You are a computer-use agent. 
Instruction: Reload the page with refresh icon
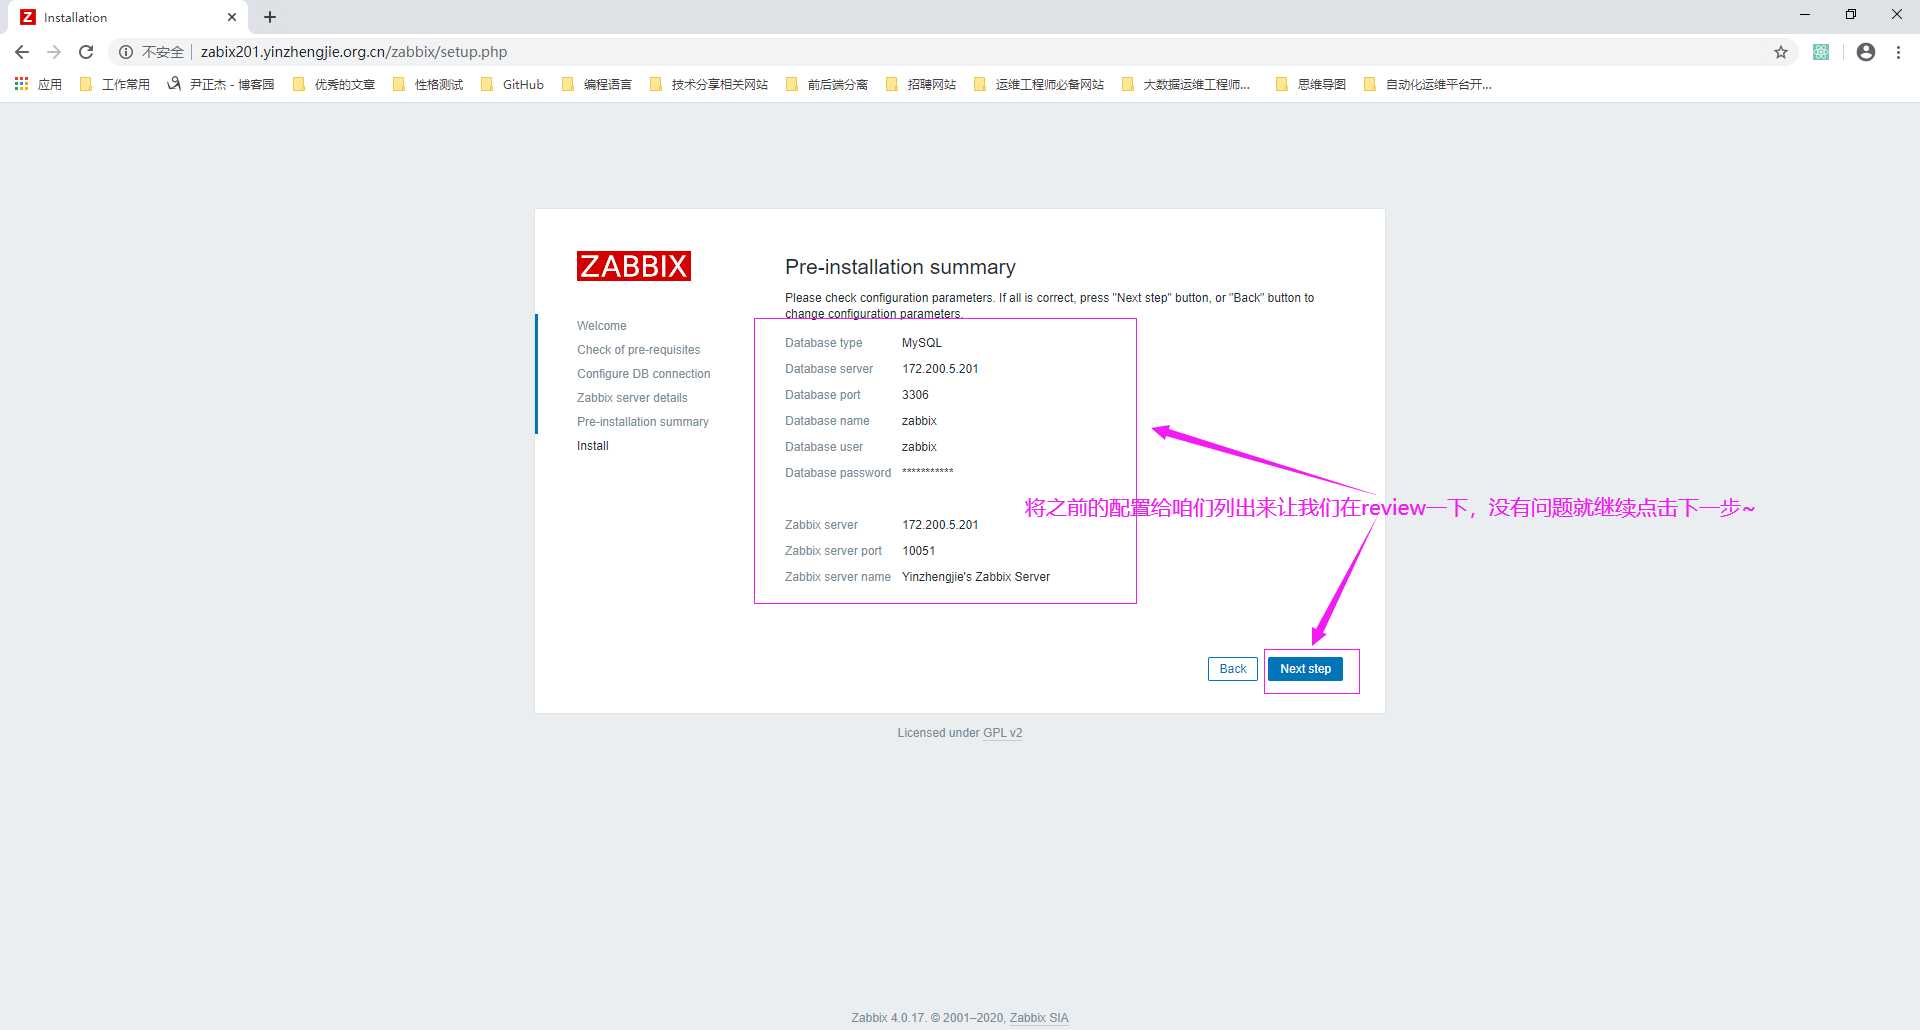click(x=86, y=52)
